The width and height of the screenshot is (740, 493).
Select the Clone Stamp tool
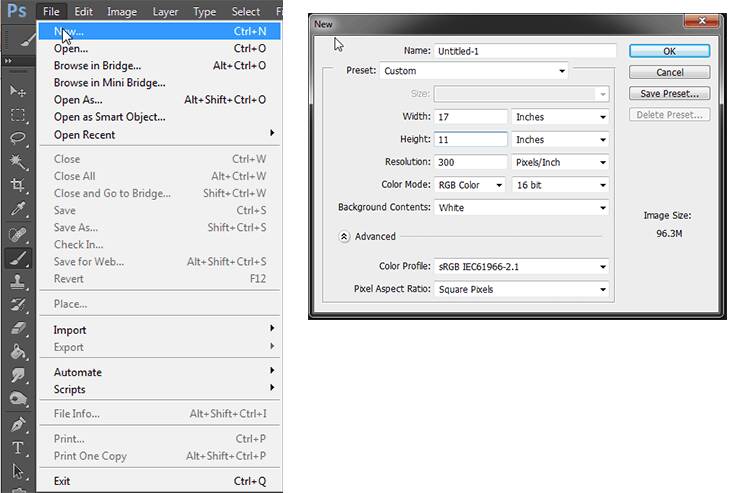click(x=17, y=282)
